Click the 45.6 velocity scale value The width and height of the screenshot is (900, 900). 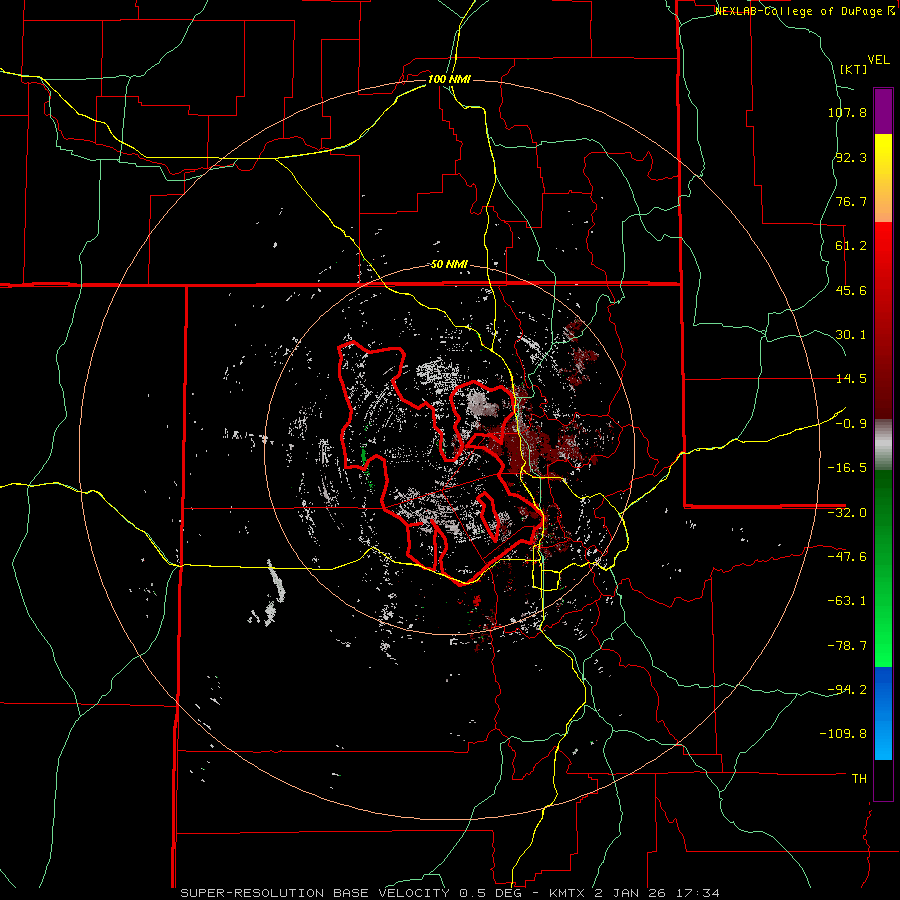(x=851, y=290)
